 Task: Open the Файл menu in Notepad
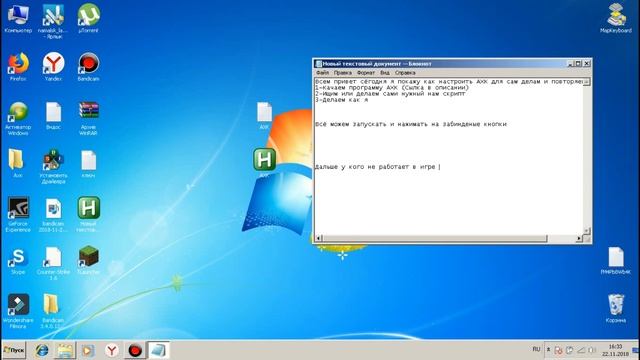pyautogui.click(x=322, y=73)
